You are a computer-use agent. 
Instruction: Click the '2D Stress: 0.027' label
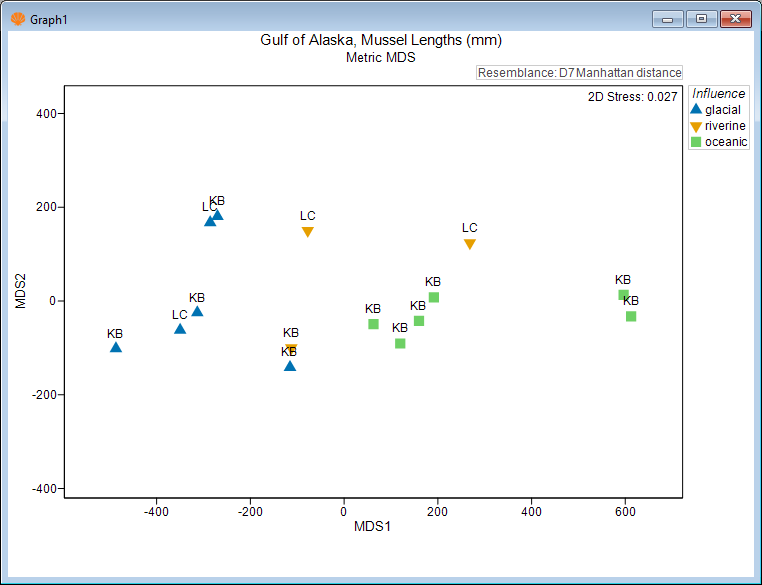coord(635,97)
